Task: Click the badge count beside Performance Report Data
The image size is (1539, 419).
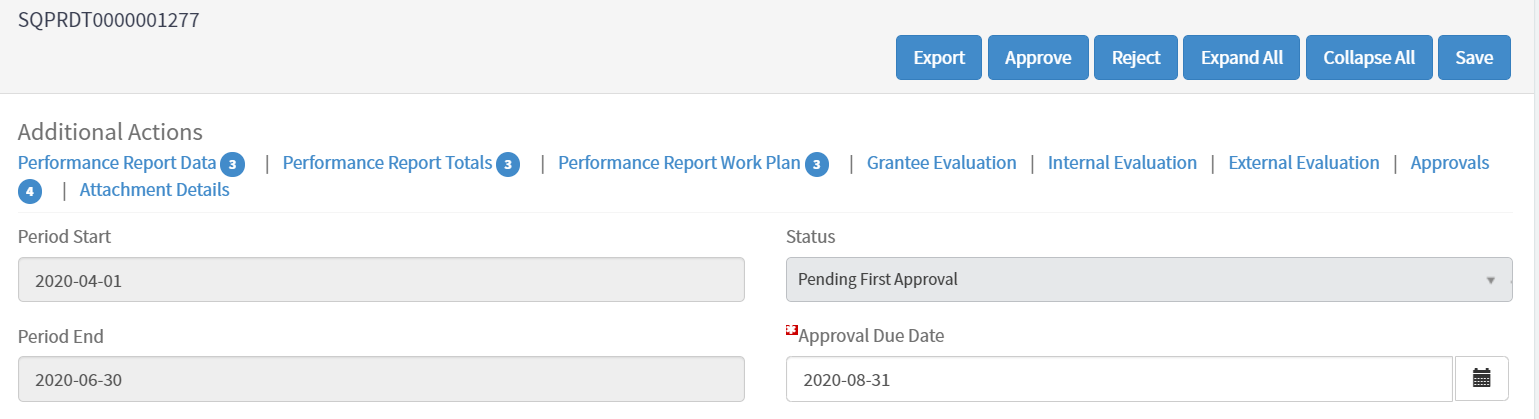Action: 232,164
